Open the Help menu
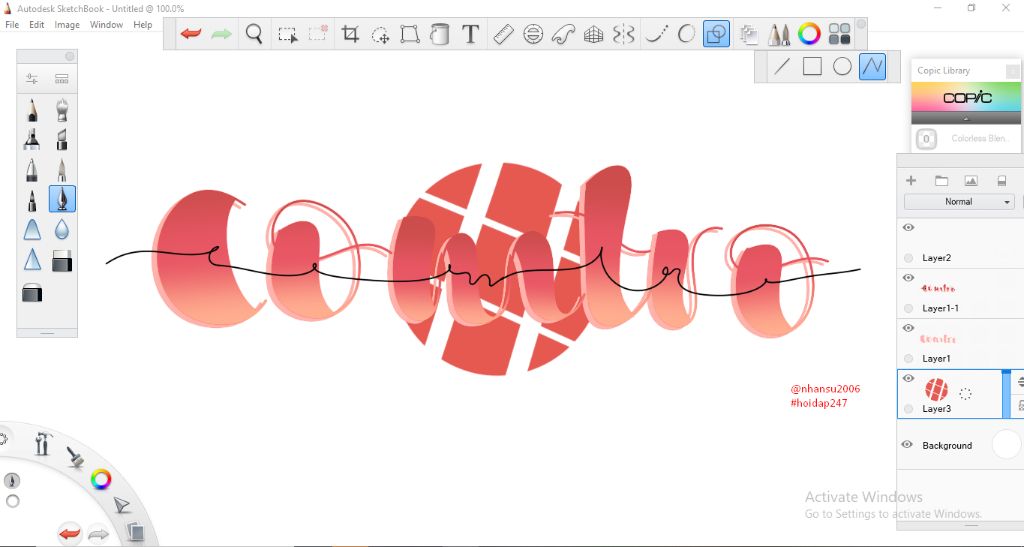 click(143, 25)
